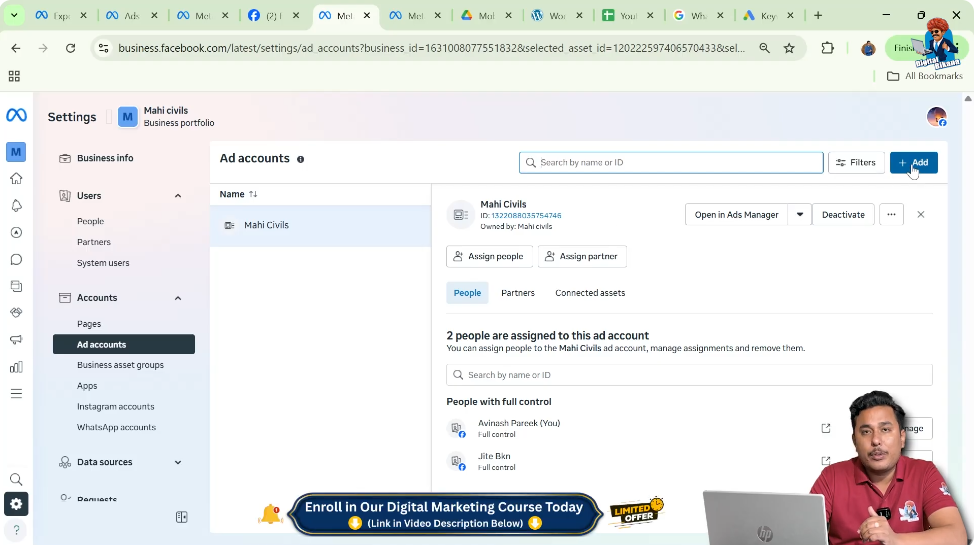The width and height of the screenshot is (976, 545).
Task: Open Apps under Accounts
Action: (x=87, y=386)
